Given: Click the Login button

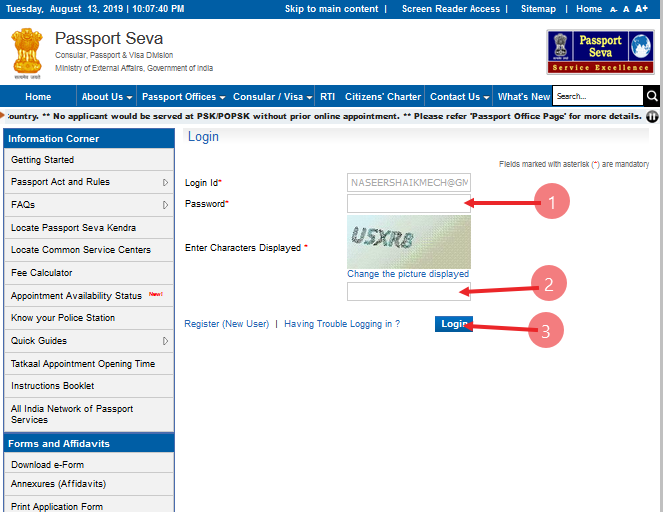Looking at the screenshot, I should tap(454, 324).
